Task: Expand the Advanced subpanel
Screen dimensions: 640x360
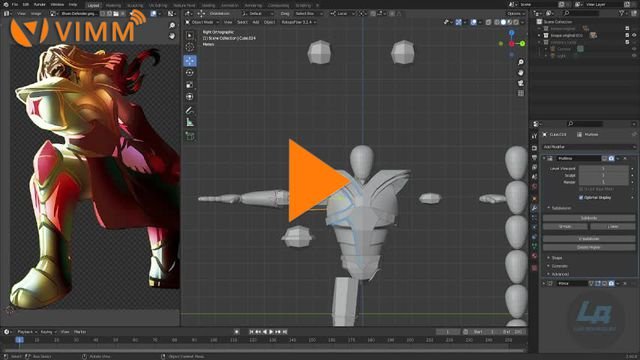Action: point(560,274)
